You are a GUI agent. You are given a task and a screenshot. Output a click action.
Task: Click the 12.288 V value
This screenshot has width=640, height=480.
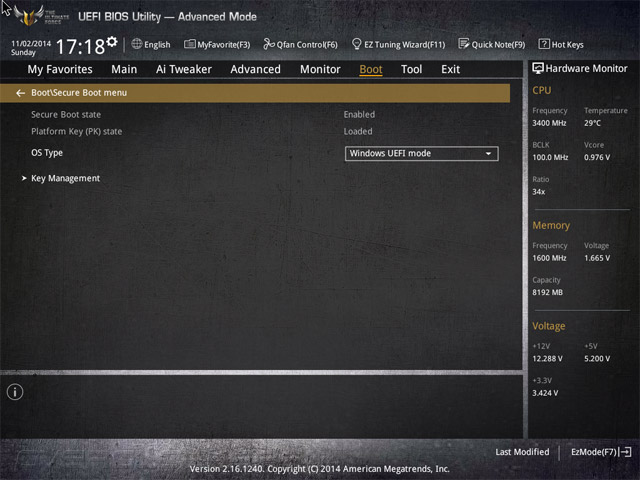coord(547,358)
